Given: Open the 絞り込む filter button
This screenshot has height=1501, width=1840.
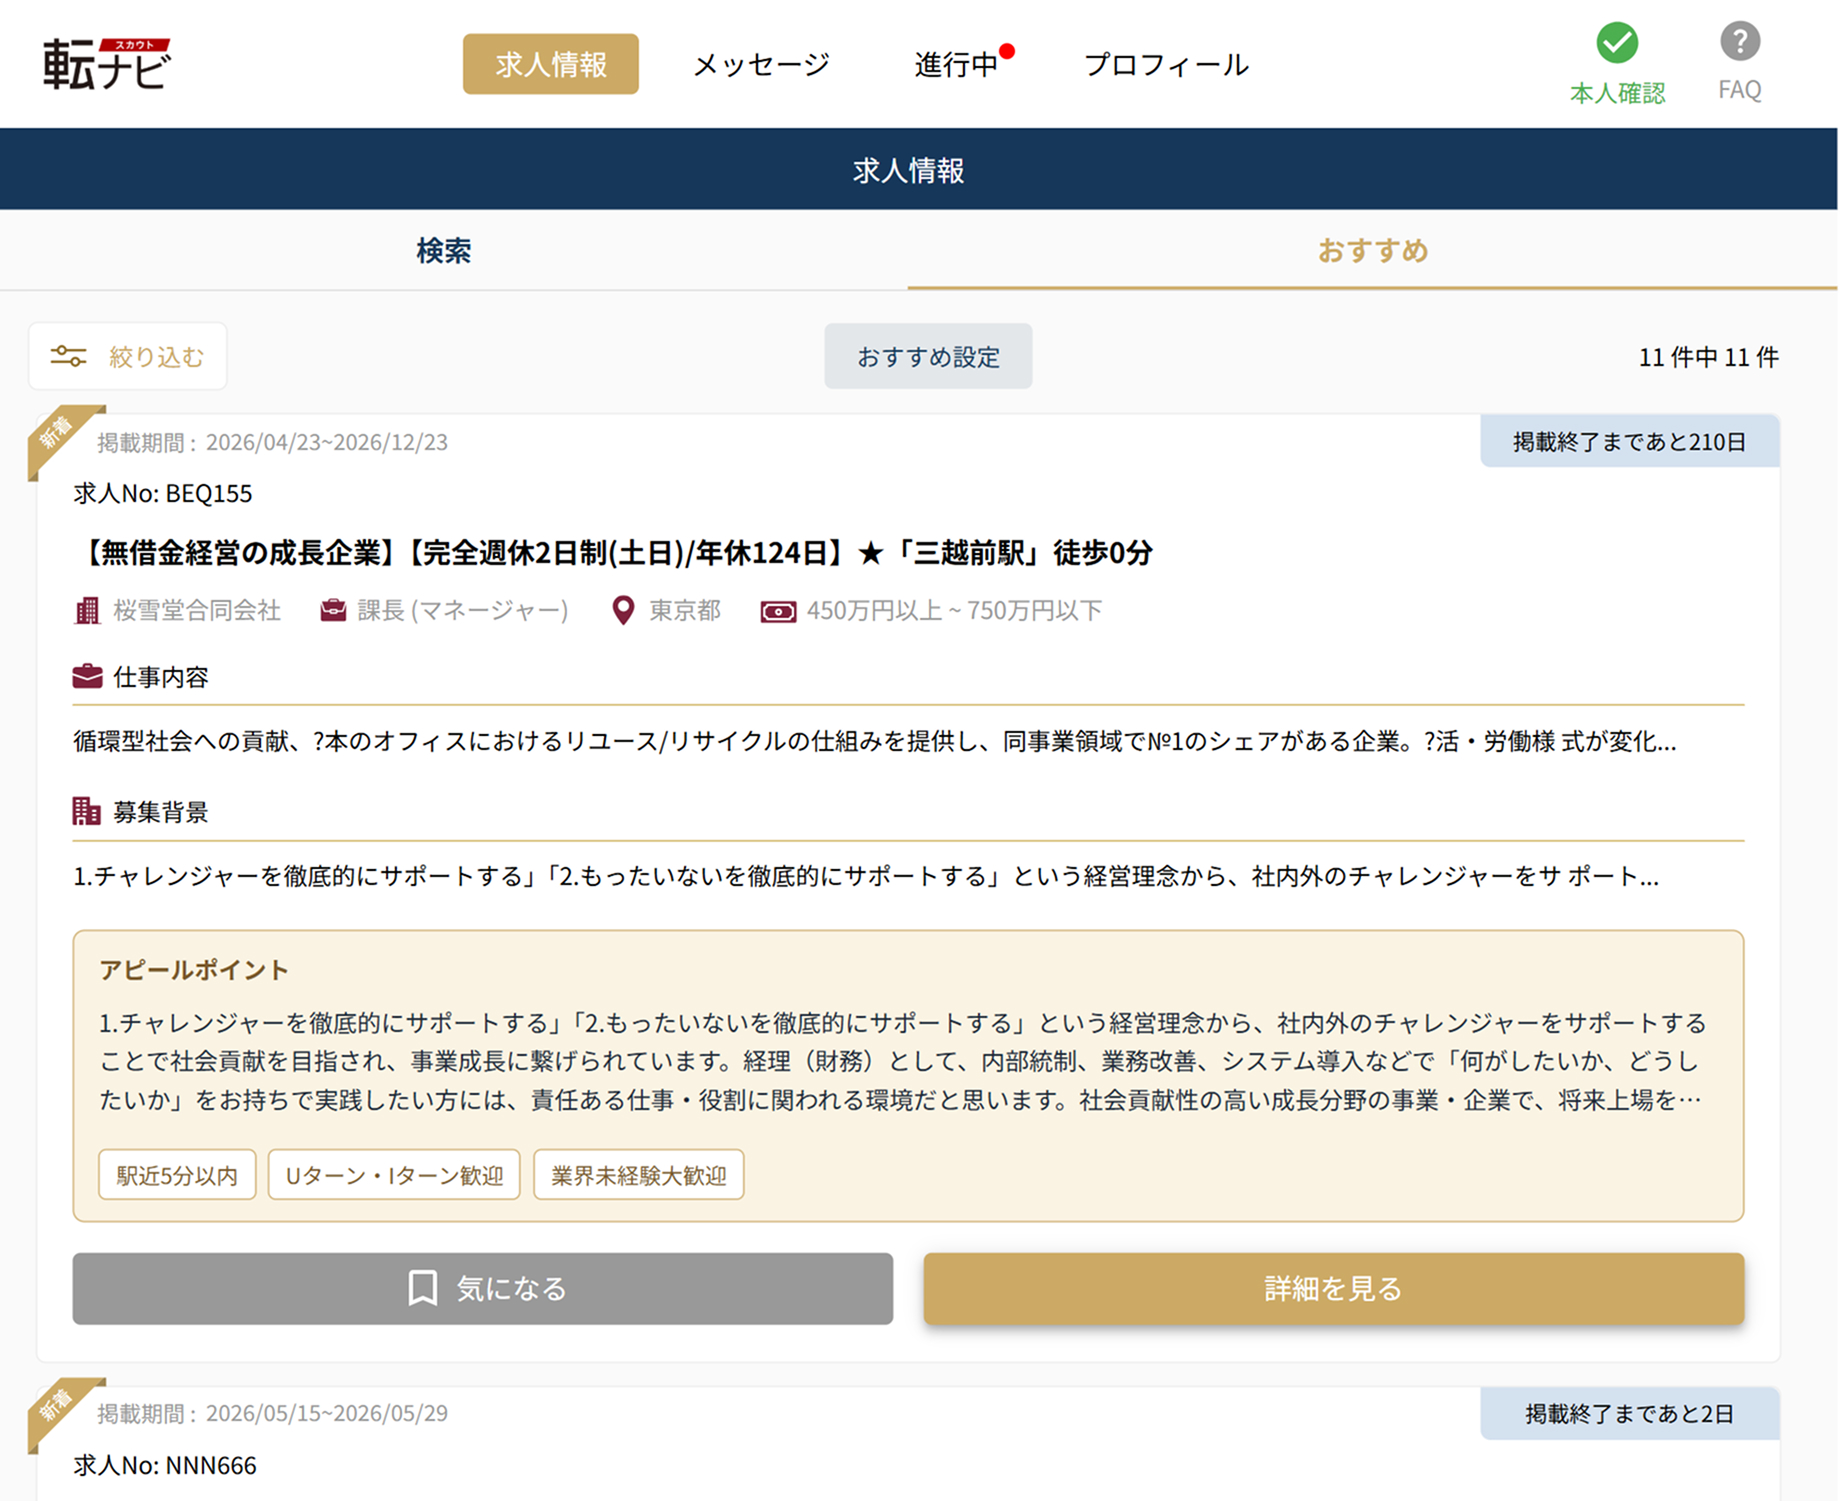Looking at the screenshot, I should pyautogui.click(x=128, y=356).
